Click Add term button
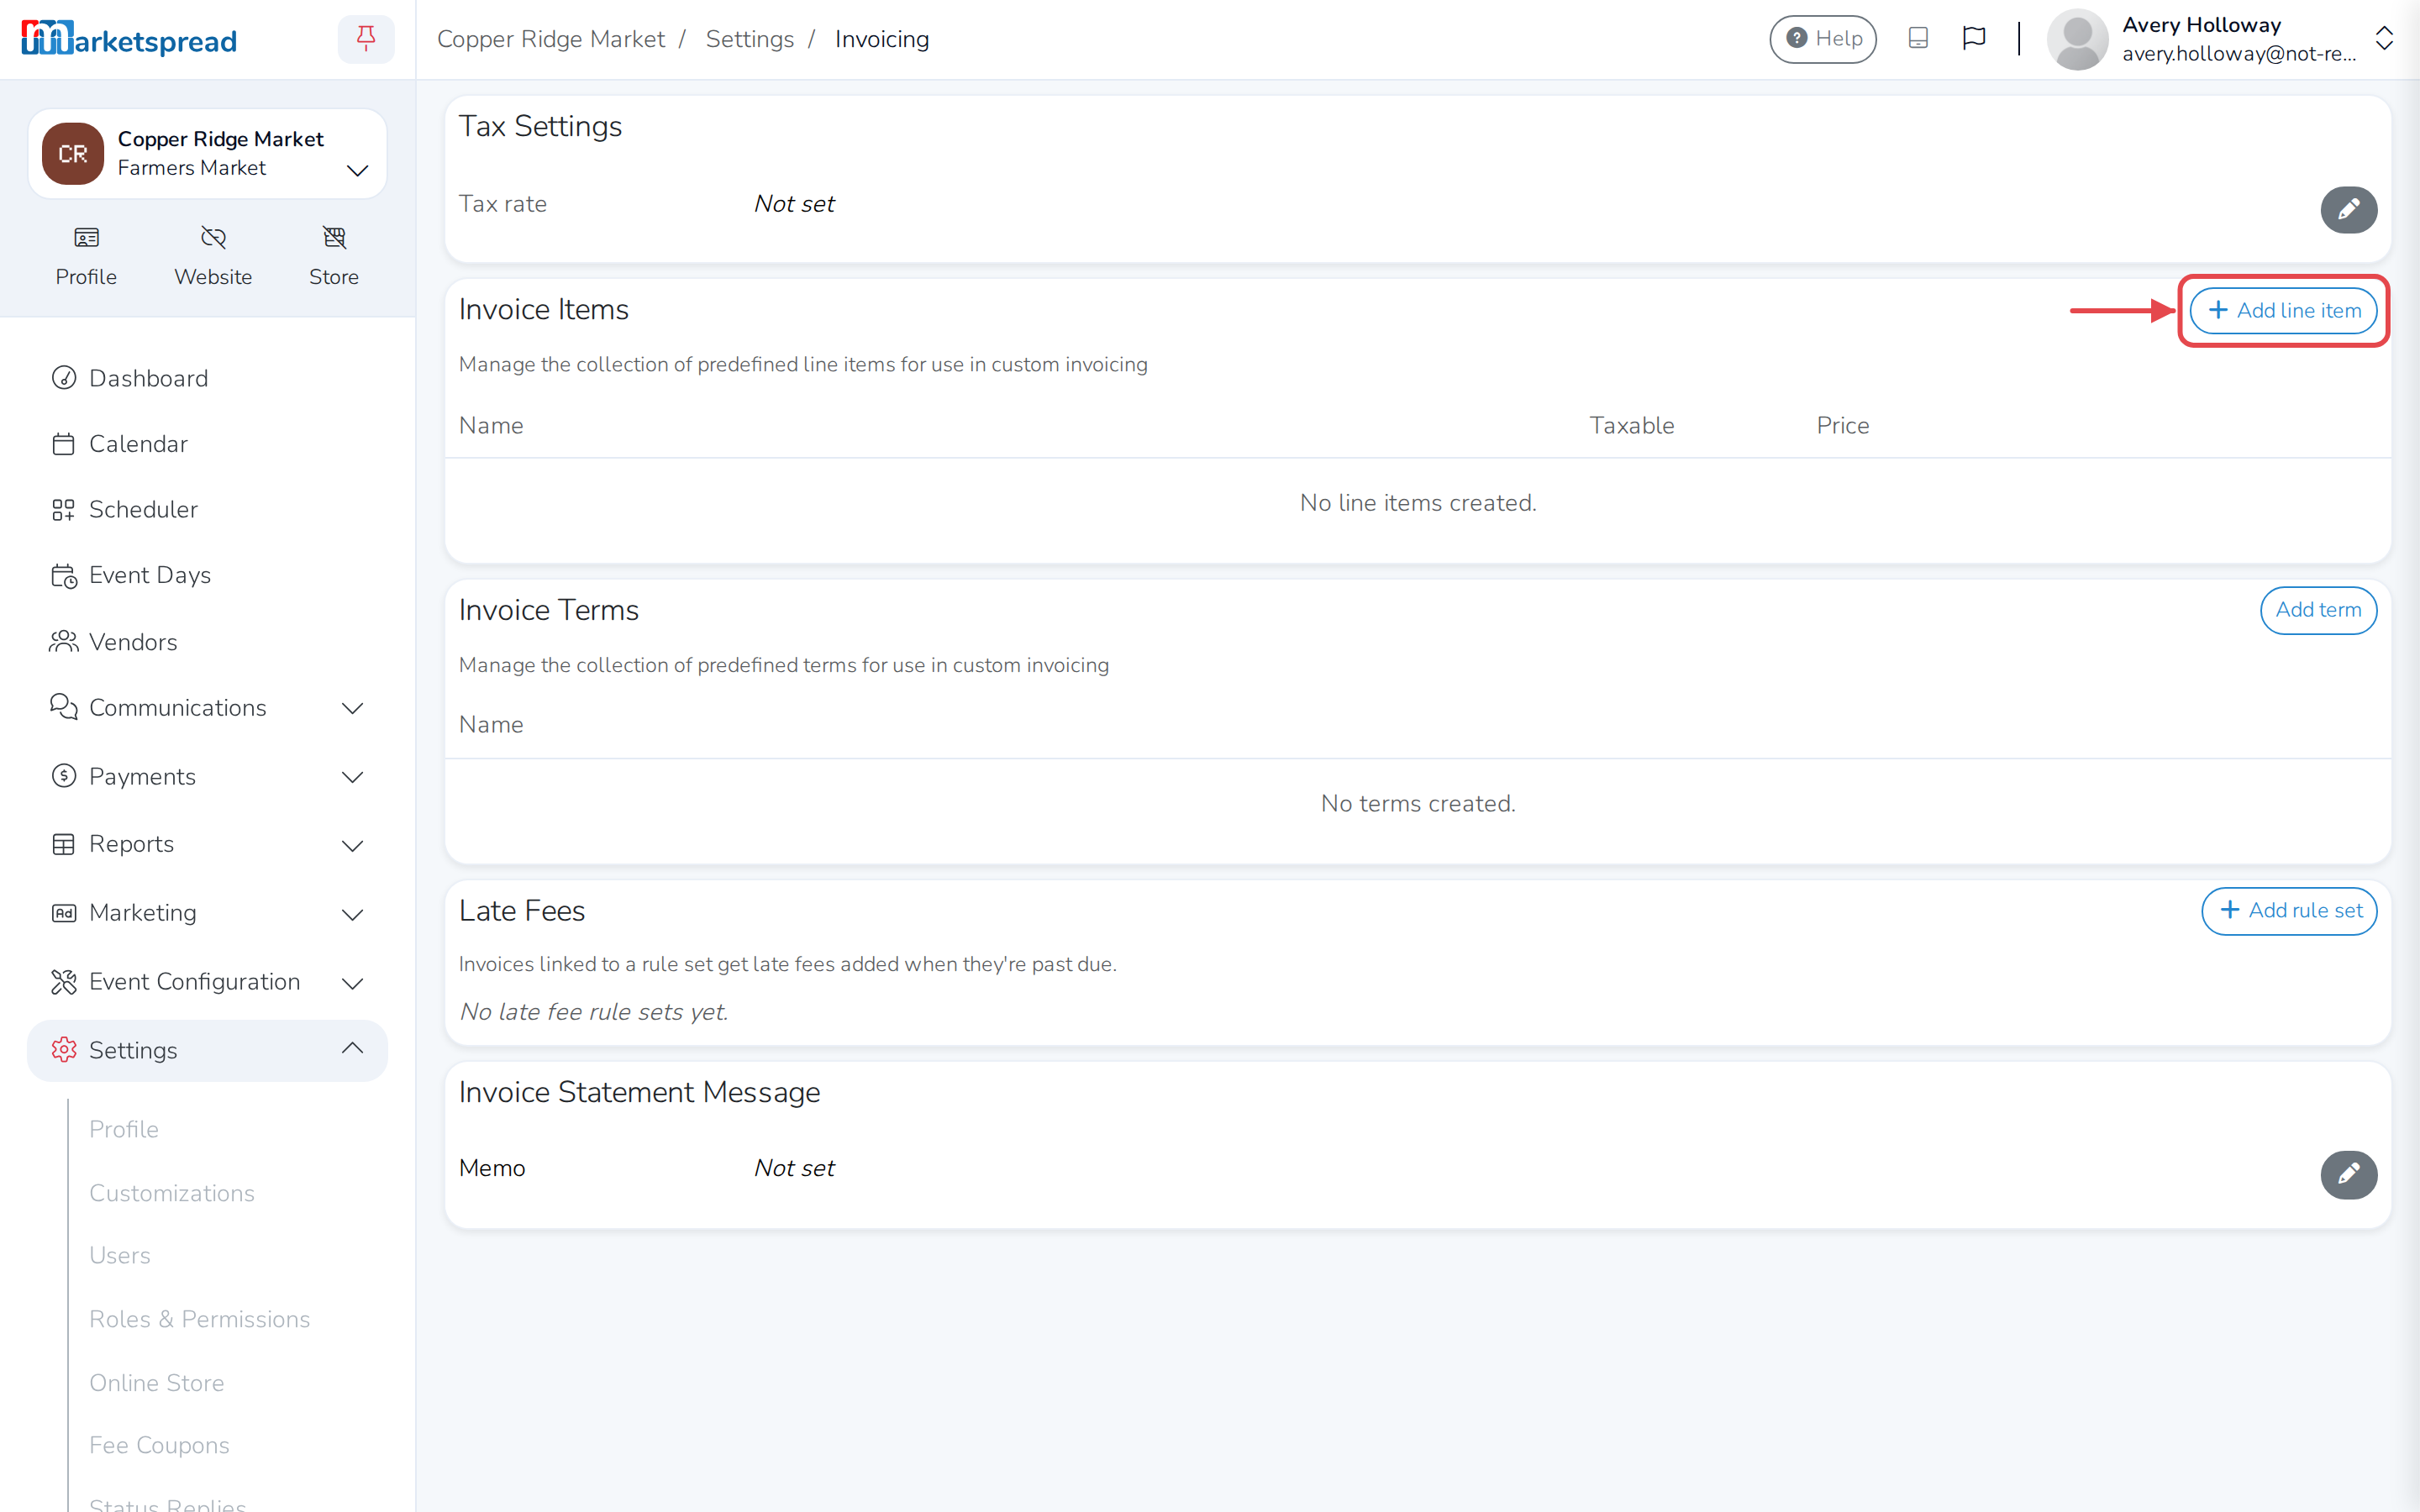 tap(2318, 610)
